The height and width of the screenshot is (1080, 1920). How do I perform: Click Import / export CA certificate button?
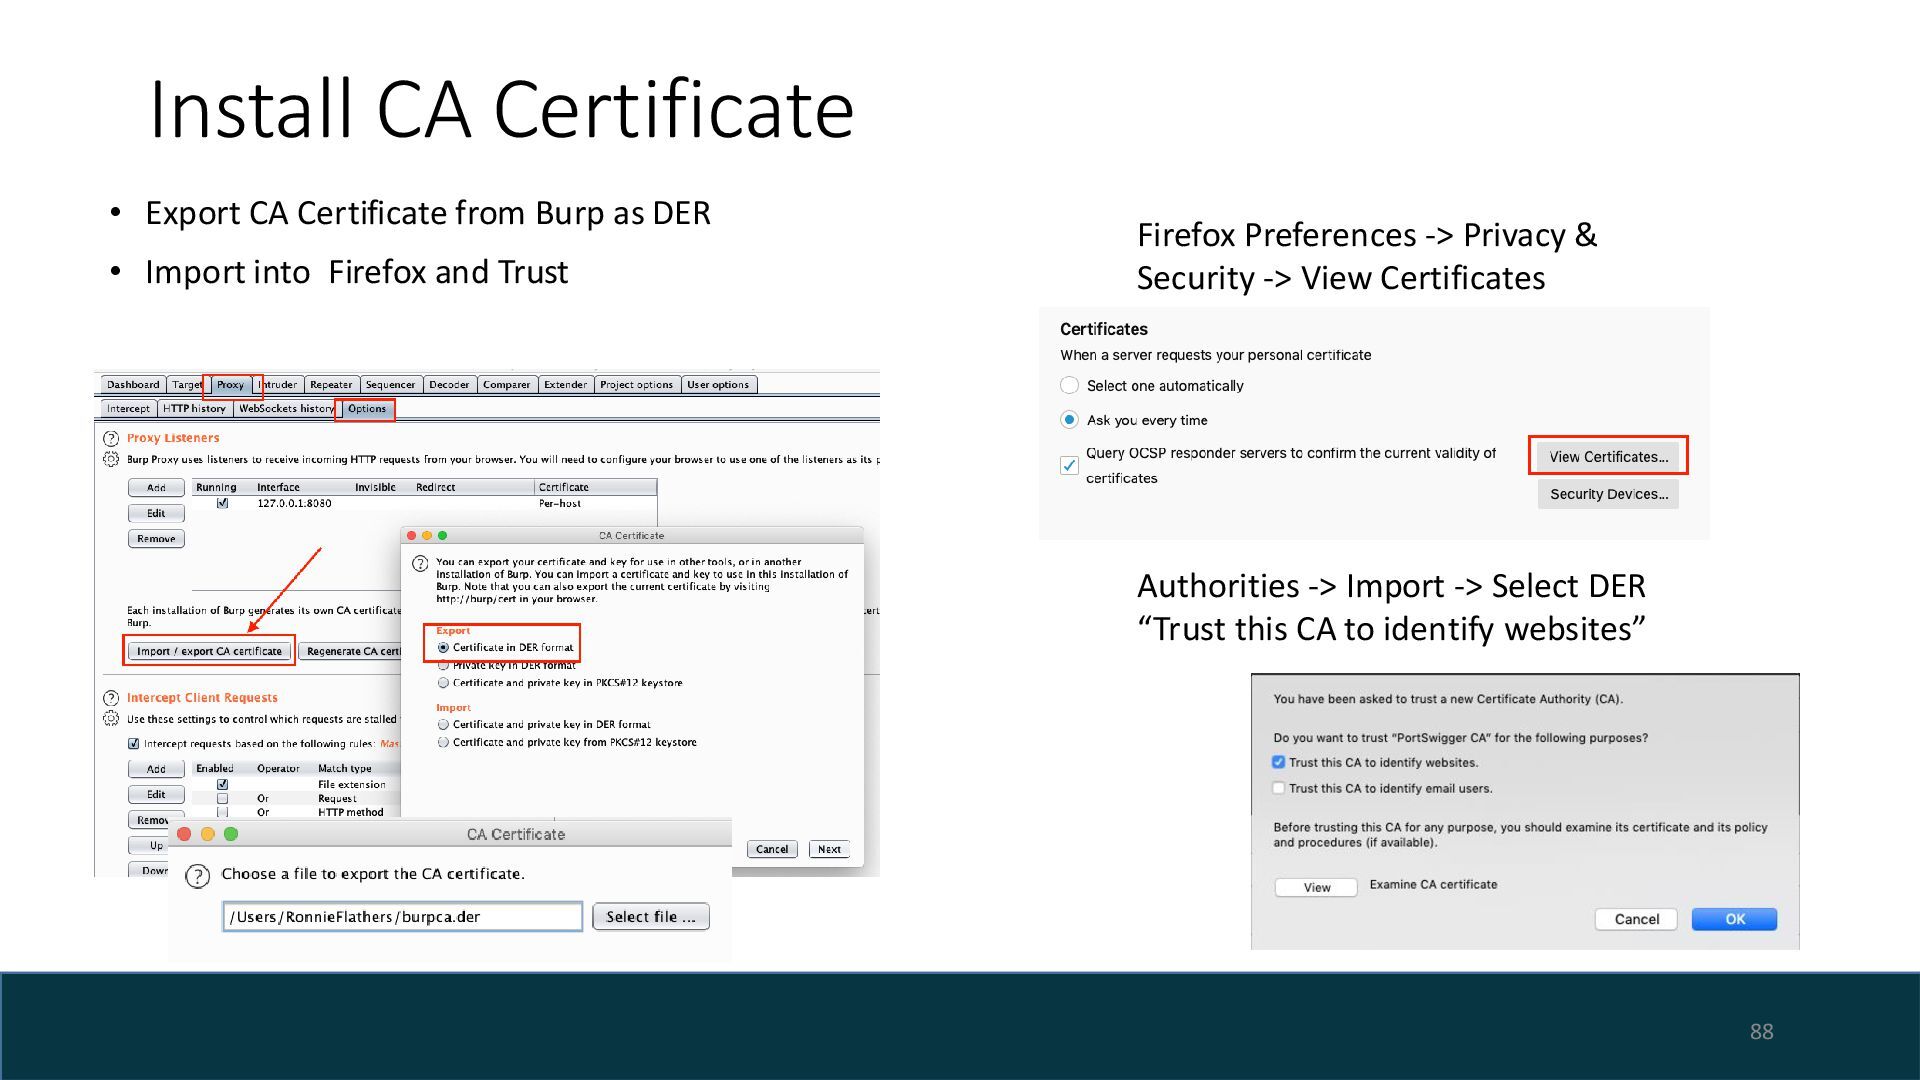tap(209, 651)
